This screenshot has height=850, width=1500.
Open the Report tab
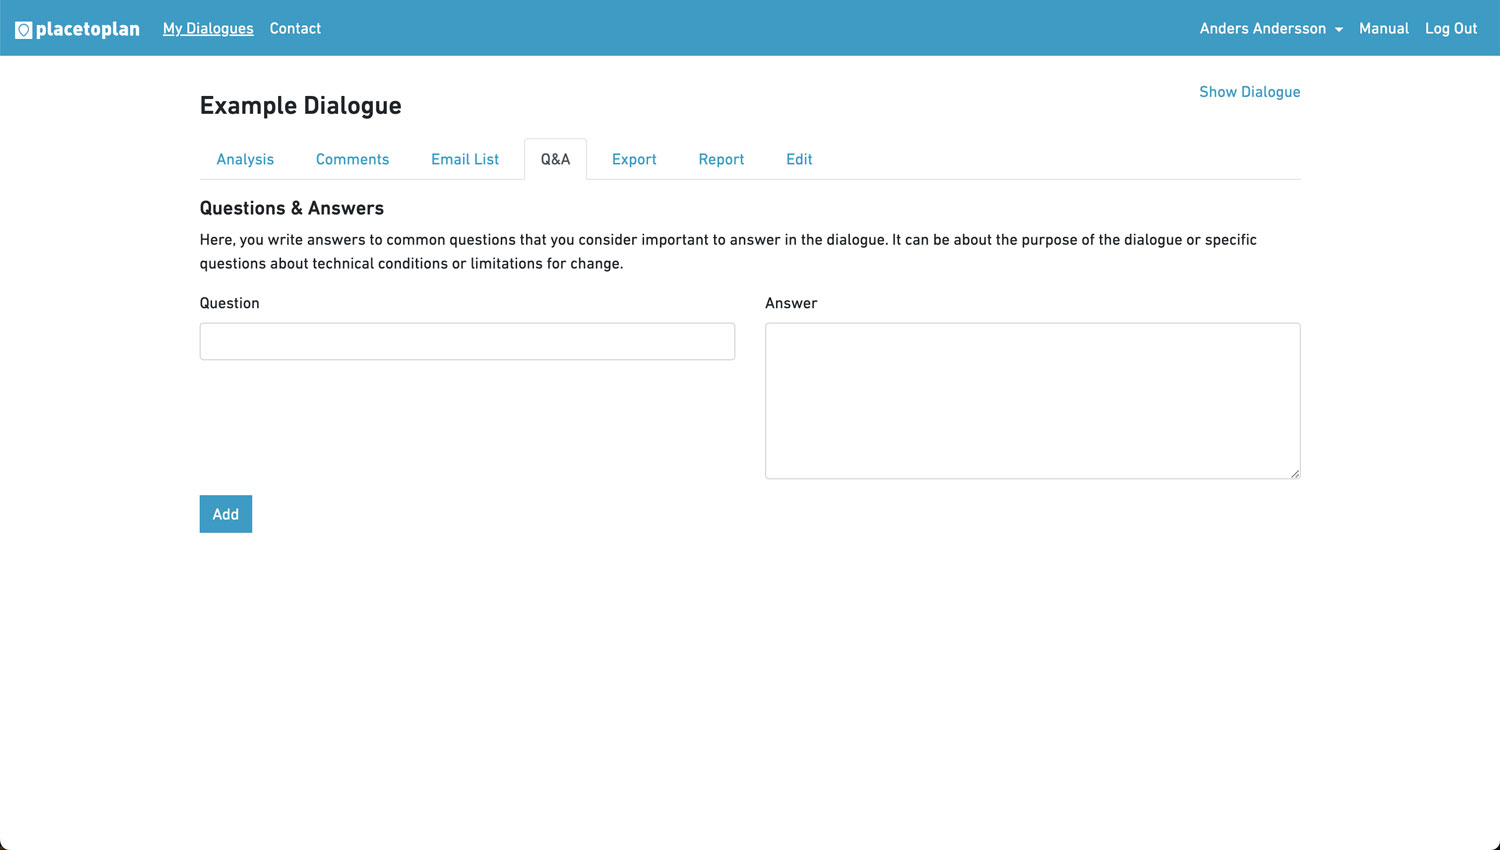(x=721, y=160)
